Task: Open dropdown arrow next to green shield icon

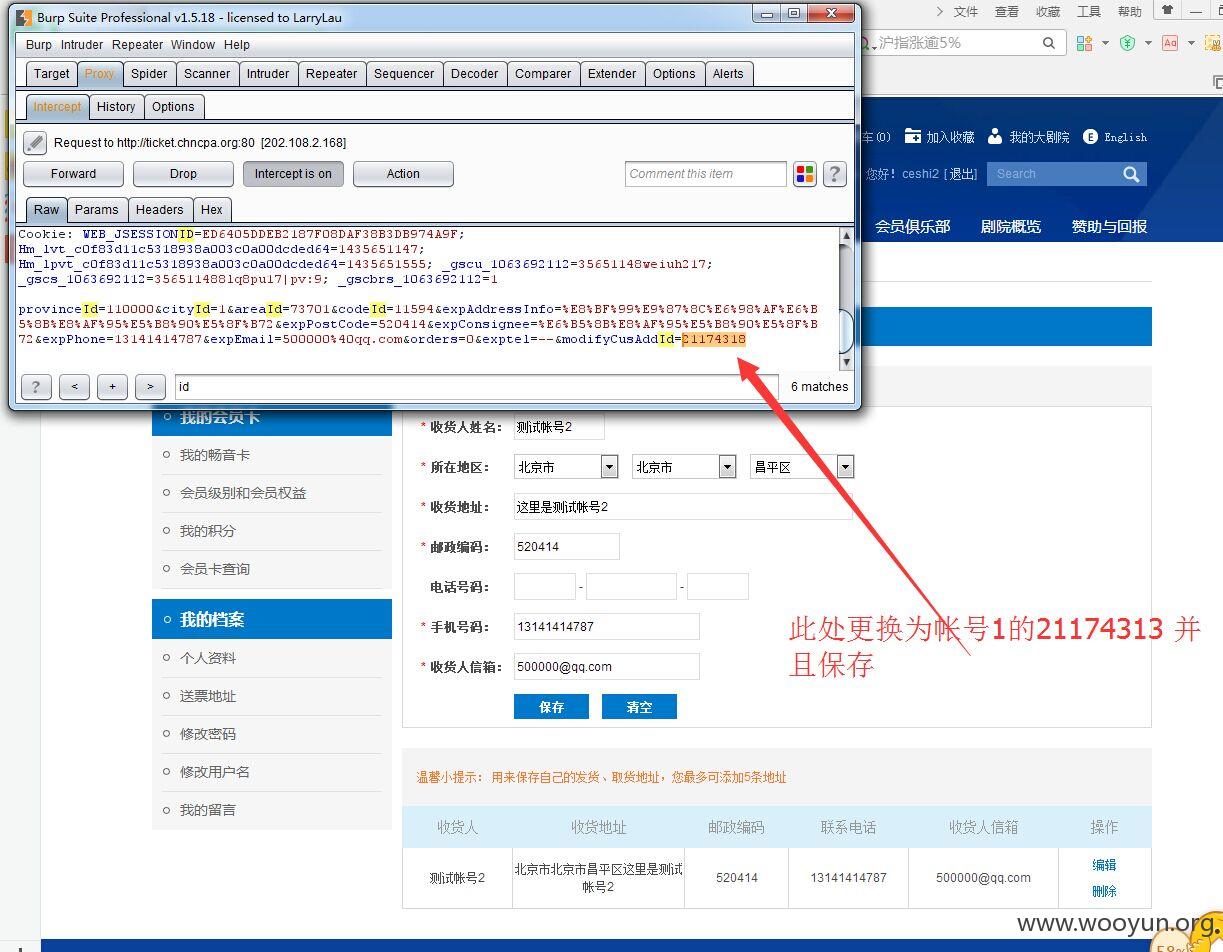Action: pyautogui.click(x=1148, y=43)
